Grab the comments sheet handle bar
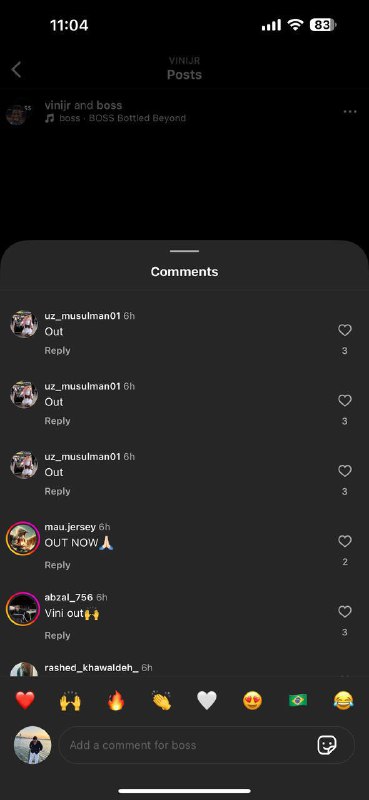The height and width of the screenshot is (800, 369). [x=184, y=251]
